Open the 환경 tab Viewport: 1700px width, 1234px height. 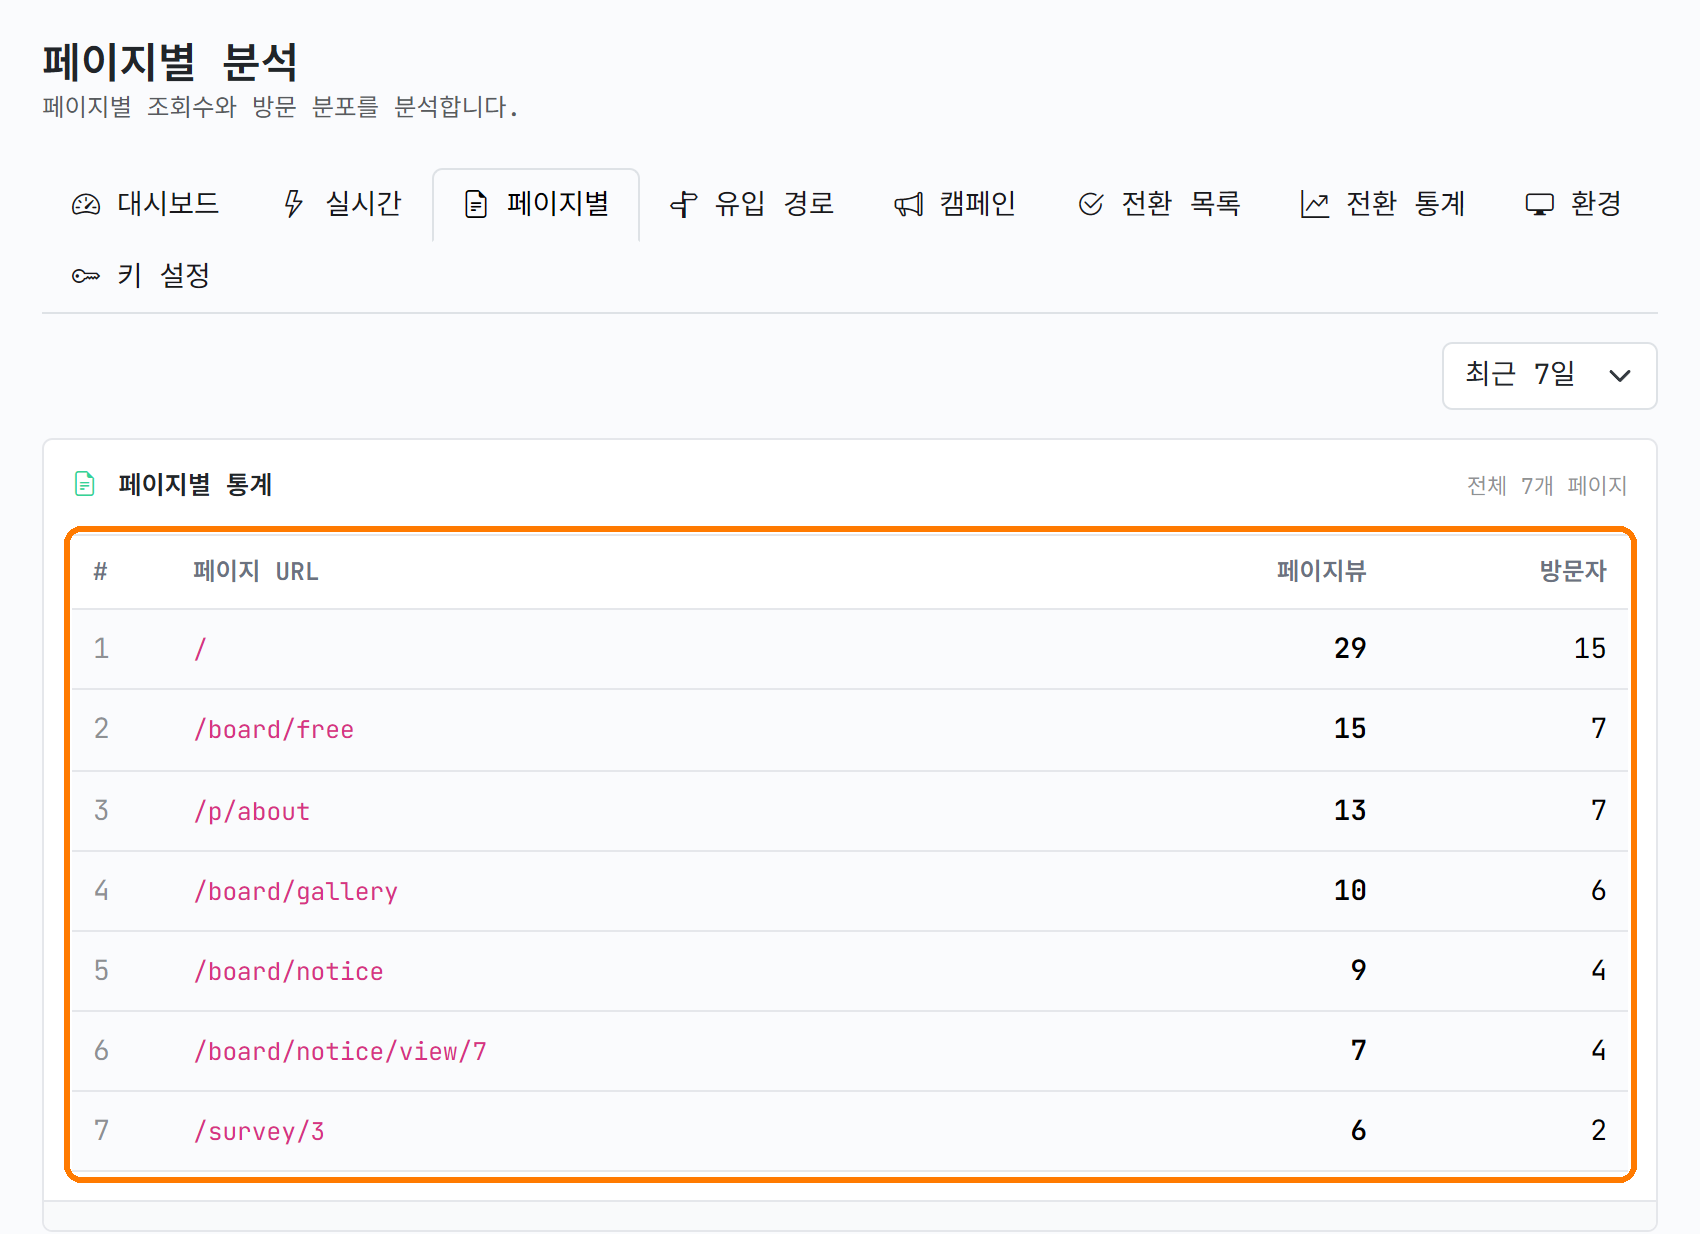(x=1574, y=204)
